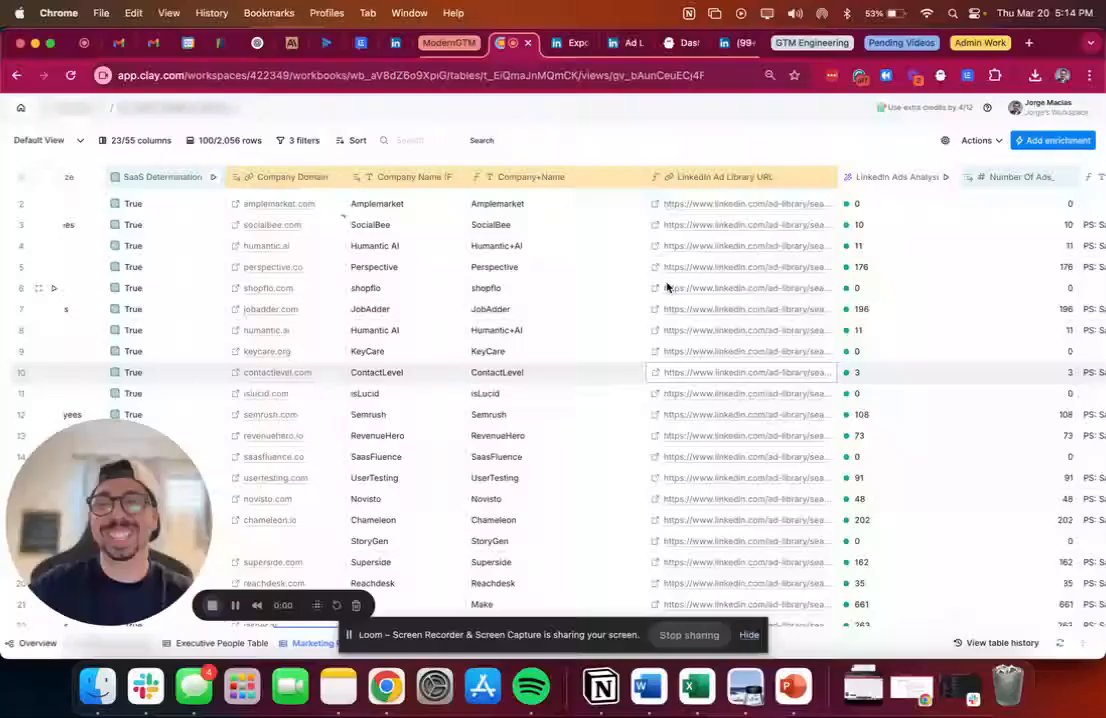
Task: Switch to Executive People Table tab
Action: [215, 643]
